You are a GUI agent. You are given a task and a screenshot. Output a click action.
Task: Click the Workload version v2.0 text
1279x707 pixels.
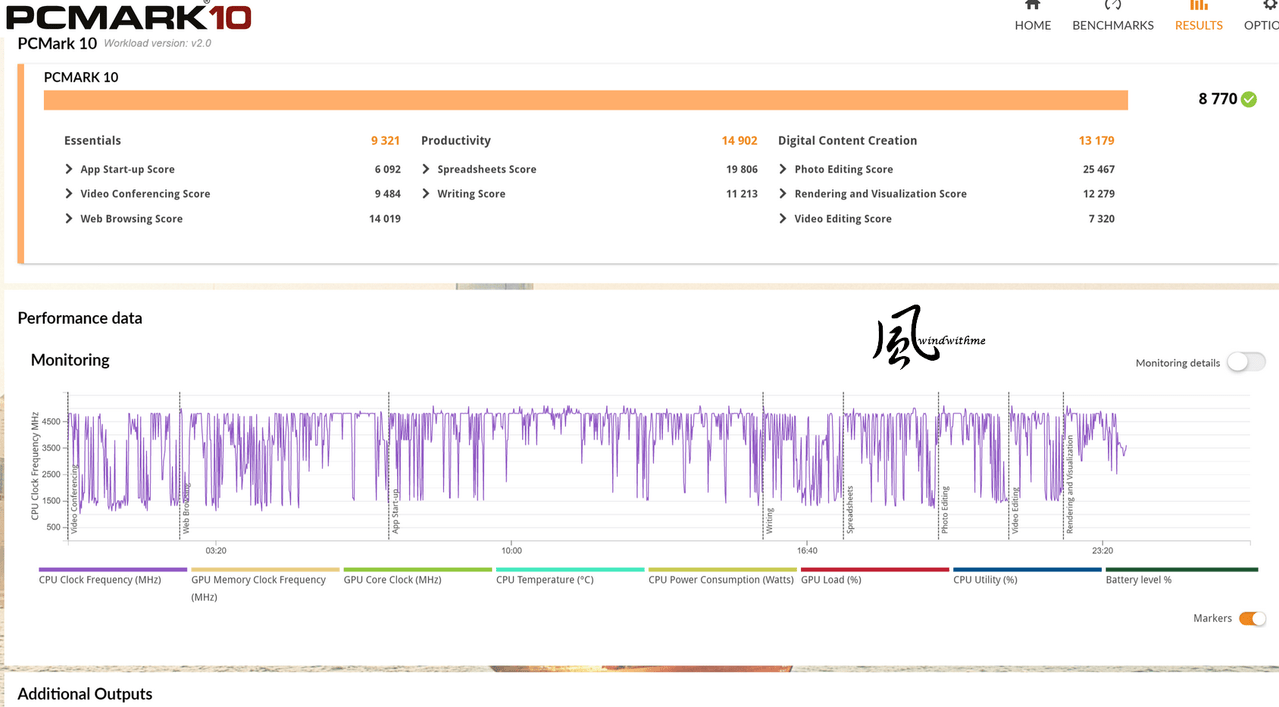pos(158,43)
